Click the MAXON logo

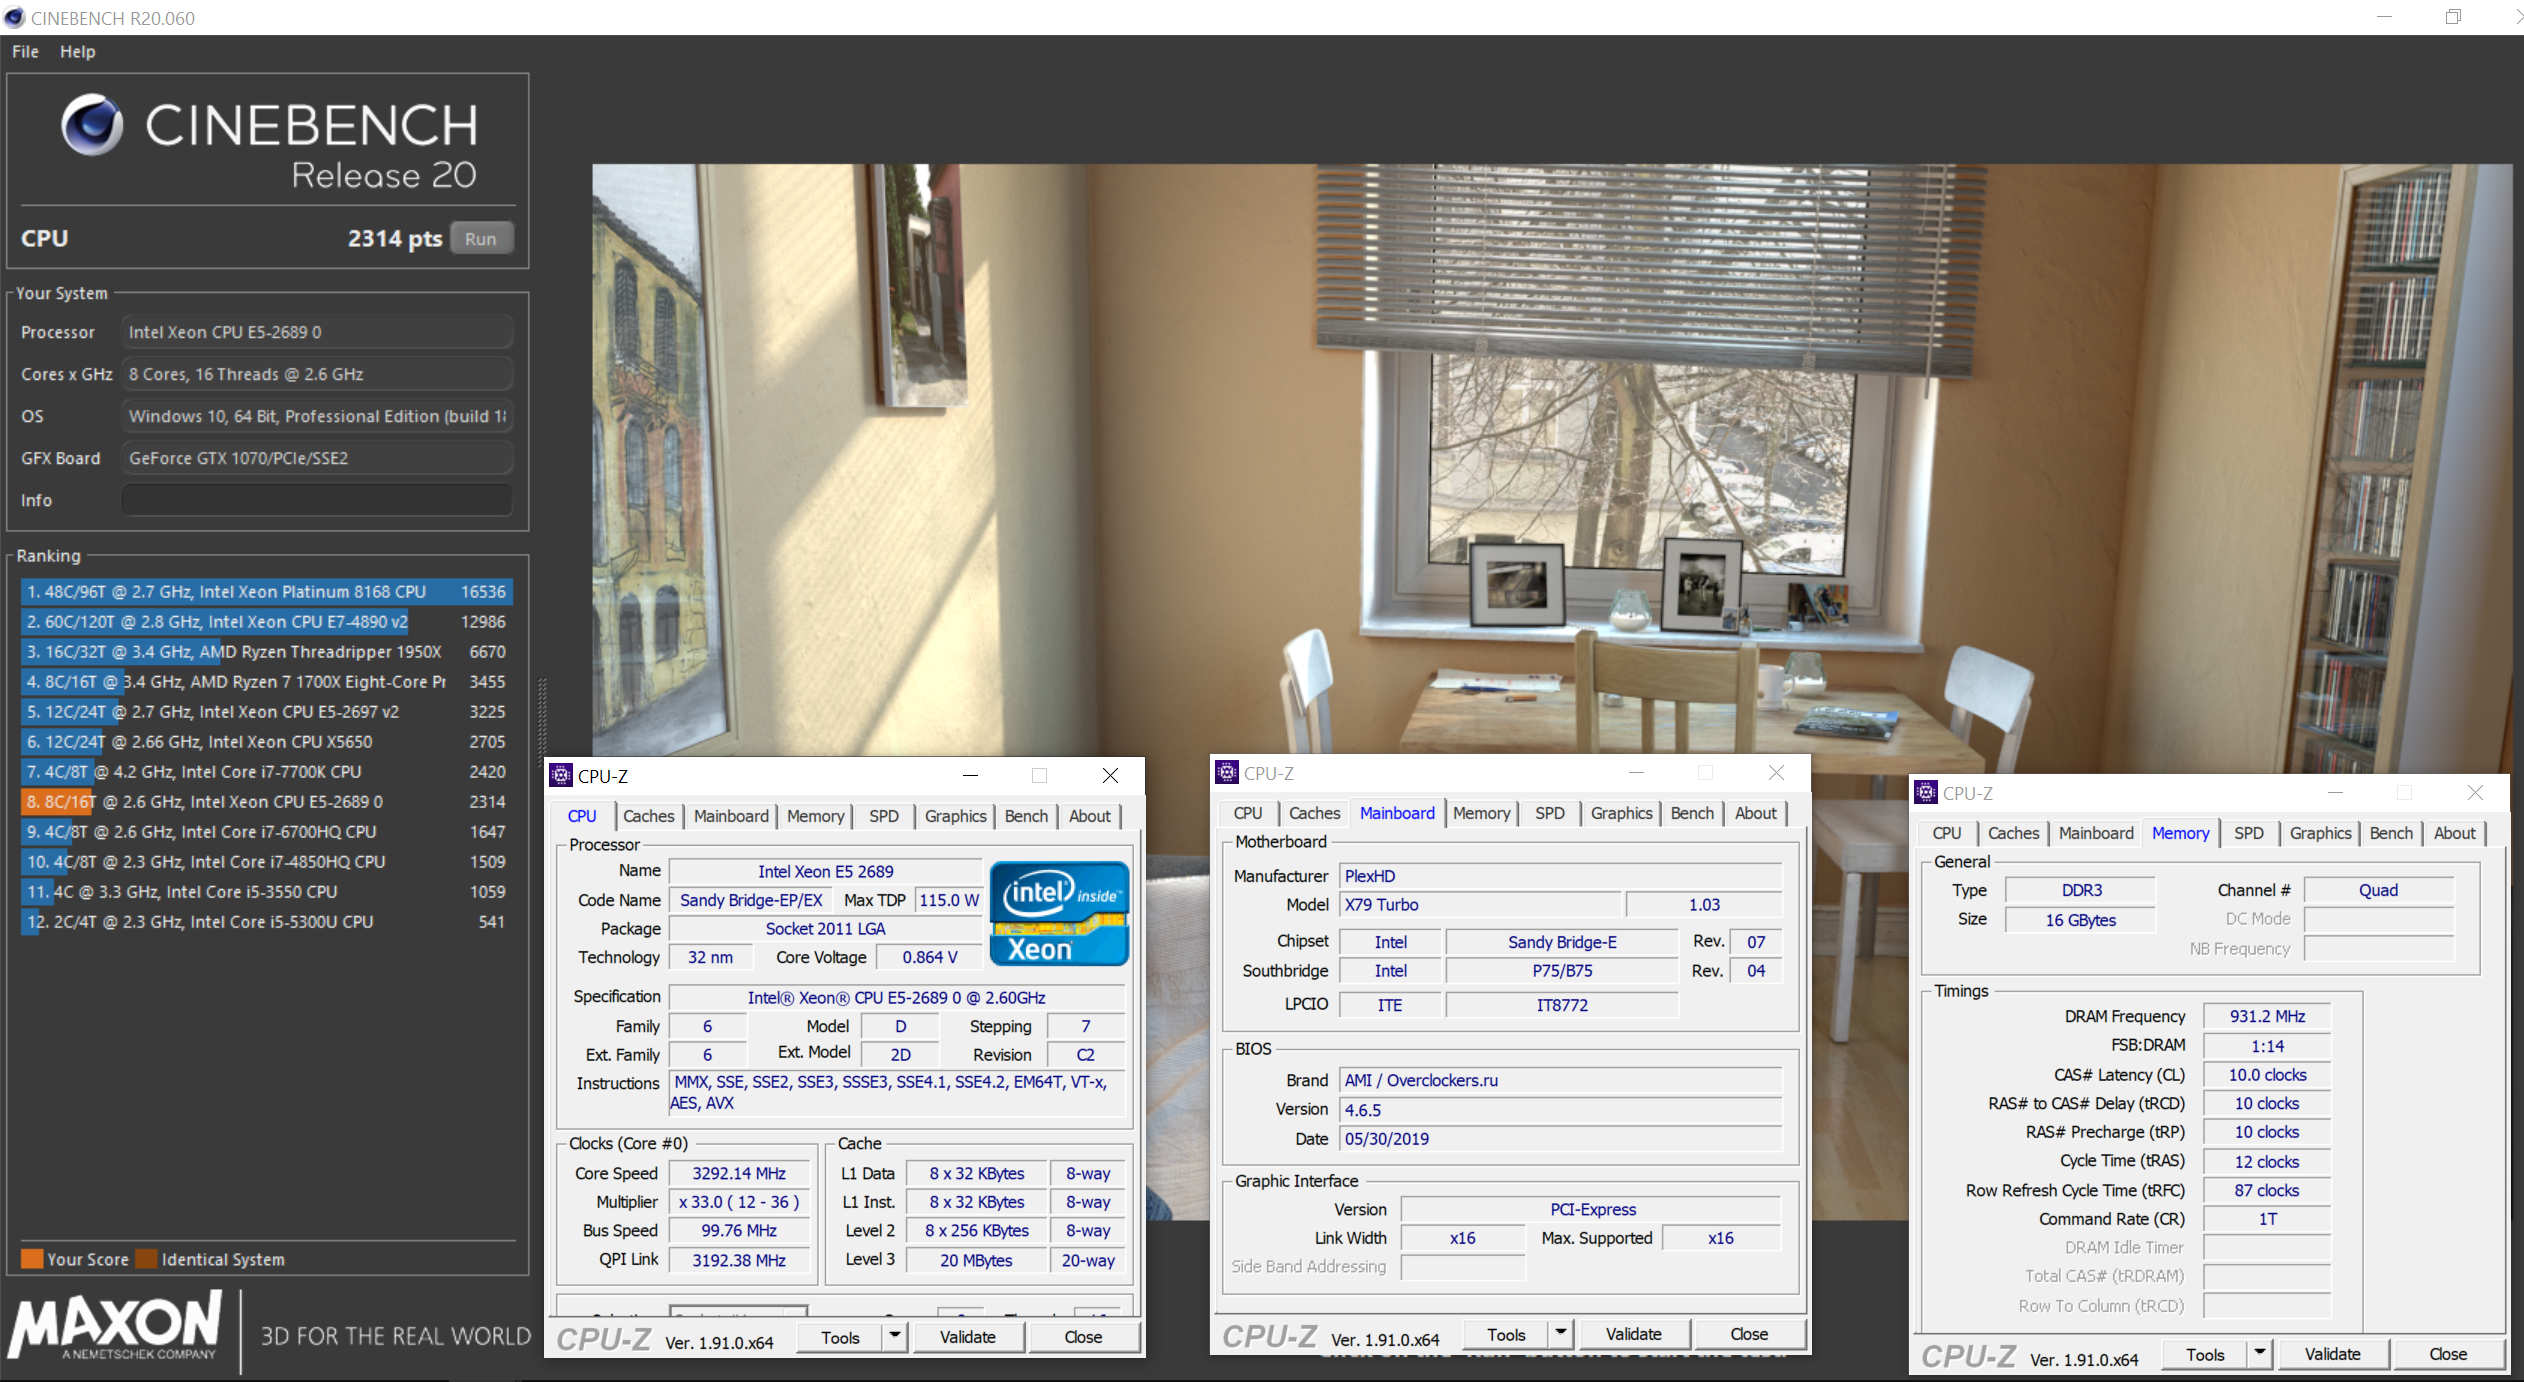(x=115, y=1327)
